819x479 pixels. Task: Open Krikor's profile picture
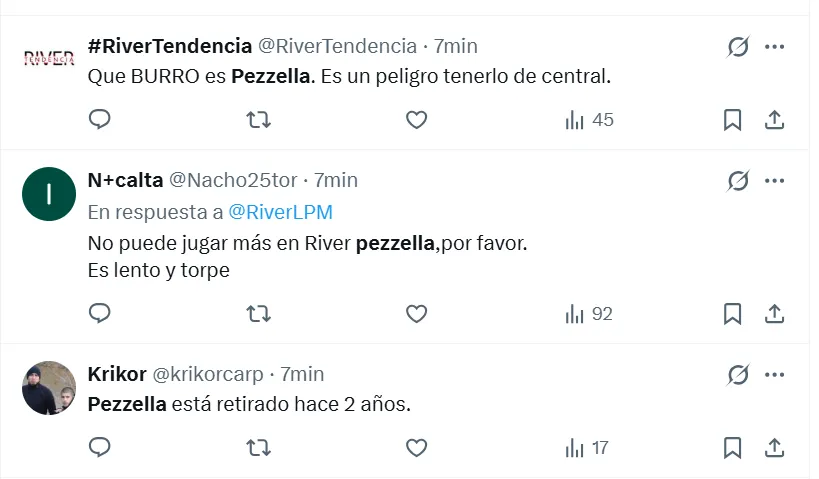[x=49, y=387]
